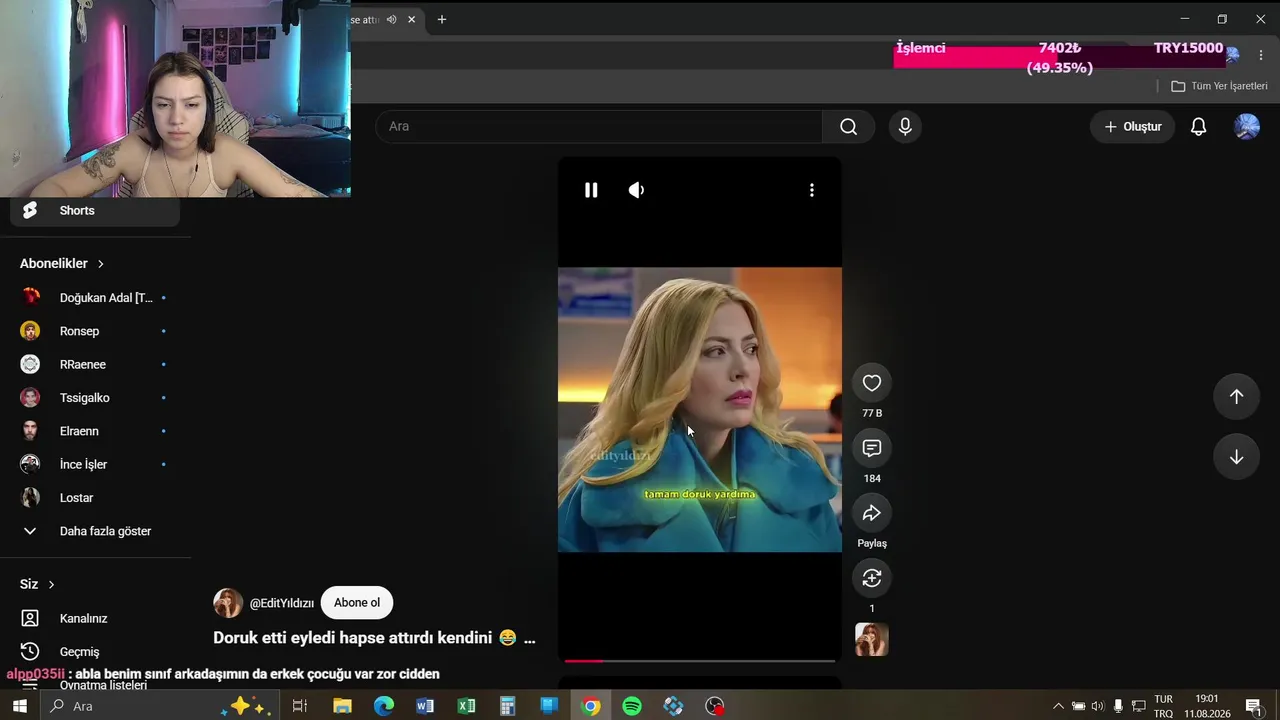Open the sound thumbnail below remix
The image size is (1280, 720).
(x=872, y=640)
